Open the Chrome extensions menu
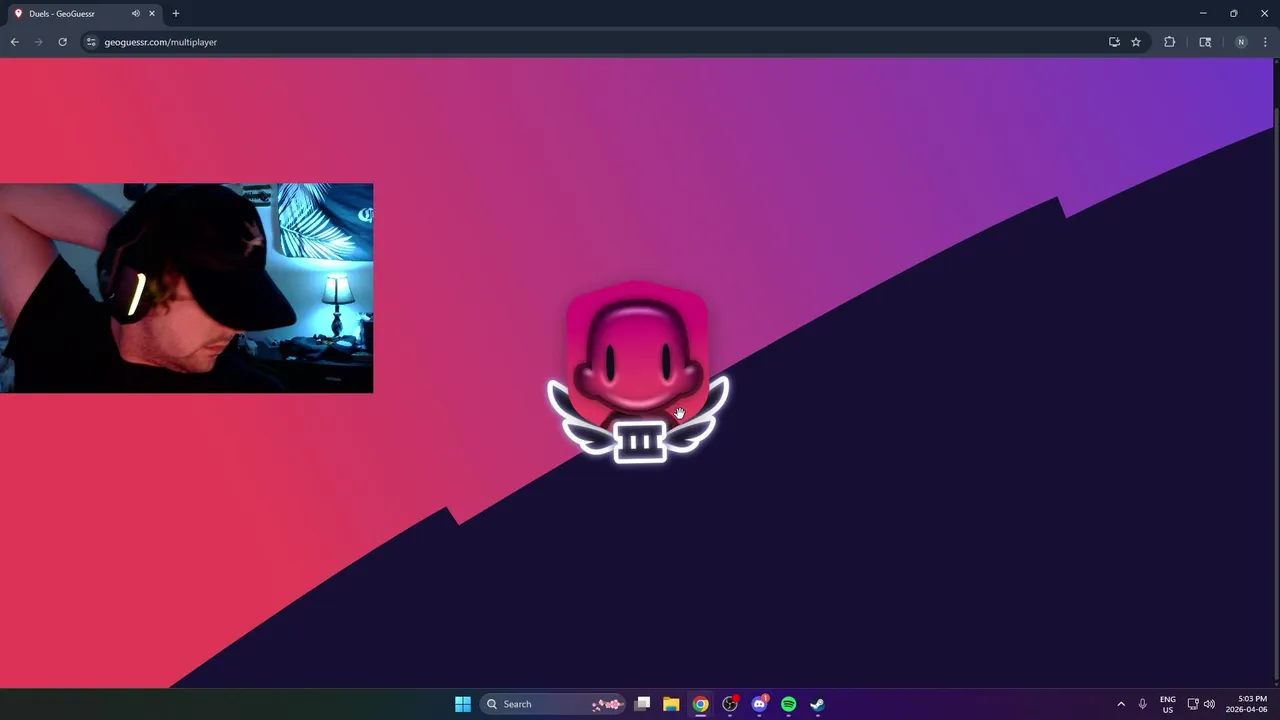Screen dimensions: 1280x720 [x=1169, y=42]
